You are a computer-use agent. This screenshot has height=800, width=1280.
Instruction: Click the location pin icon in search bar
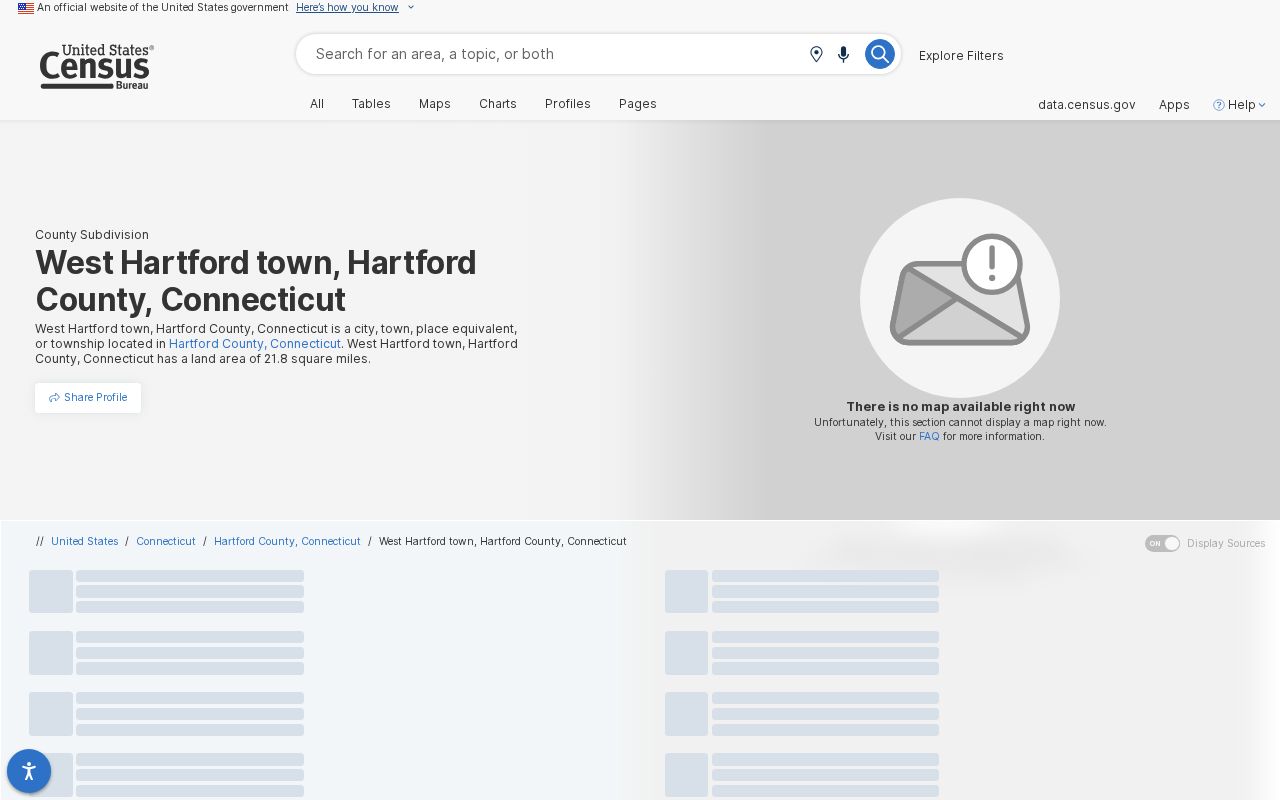(x=816, y=54)
